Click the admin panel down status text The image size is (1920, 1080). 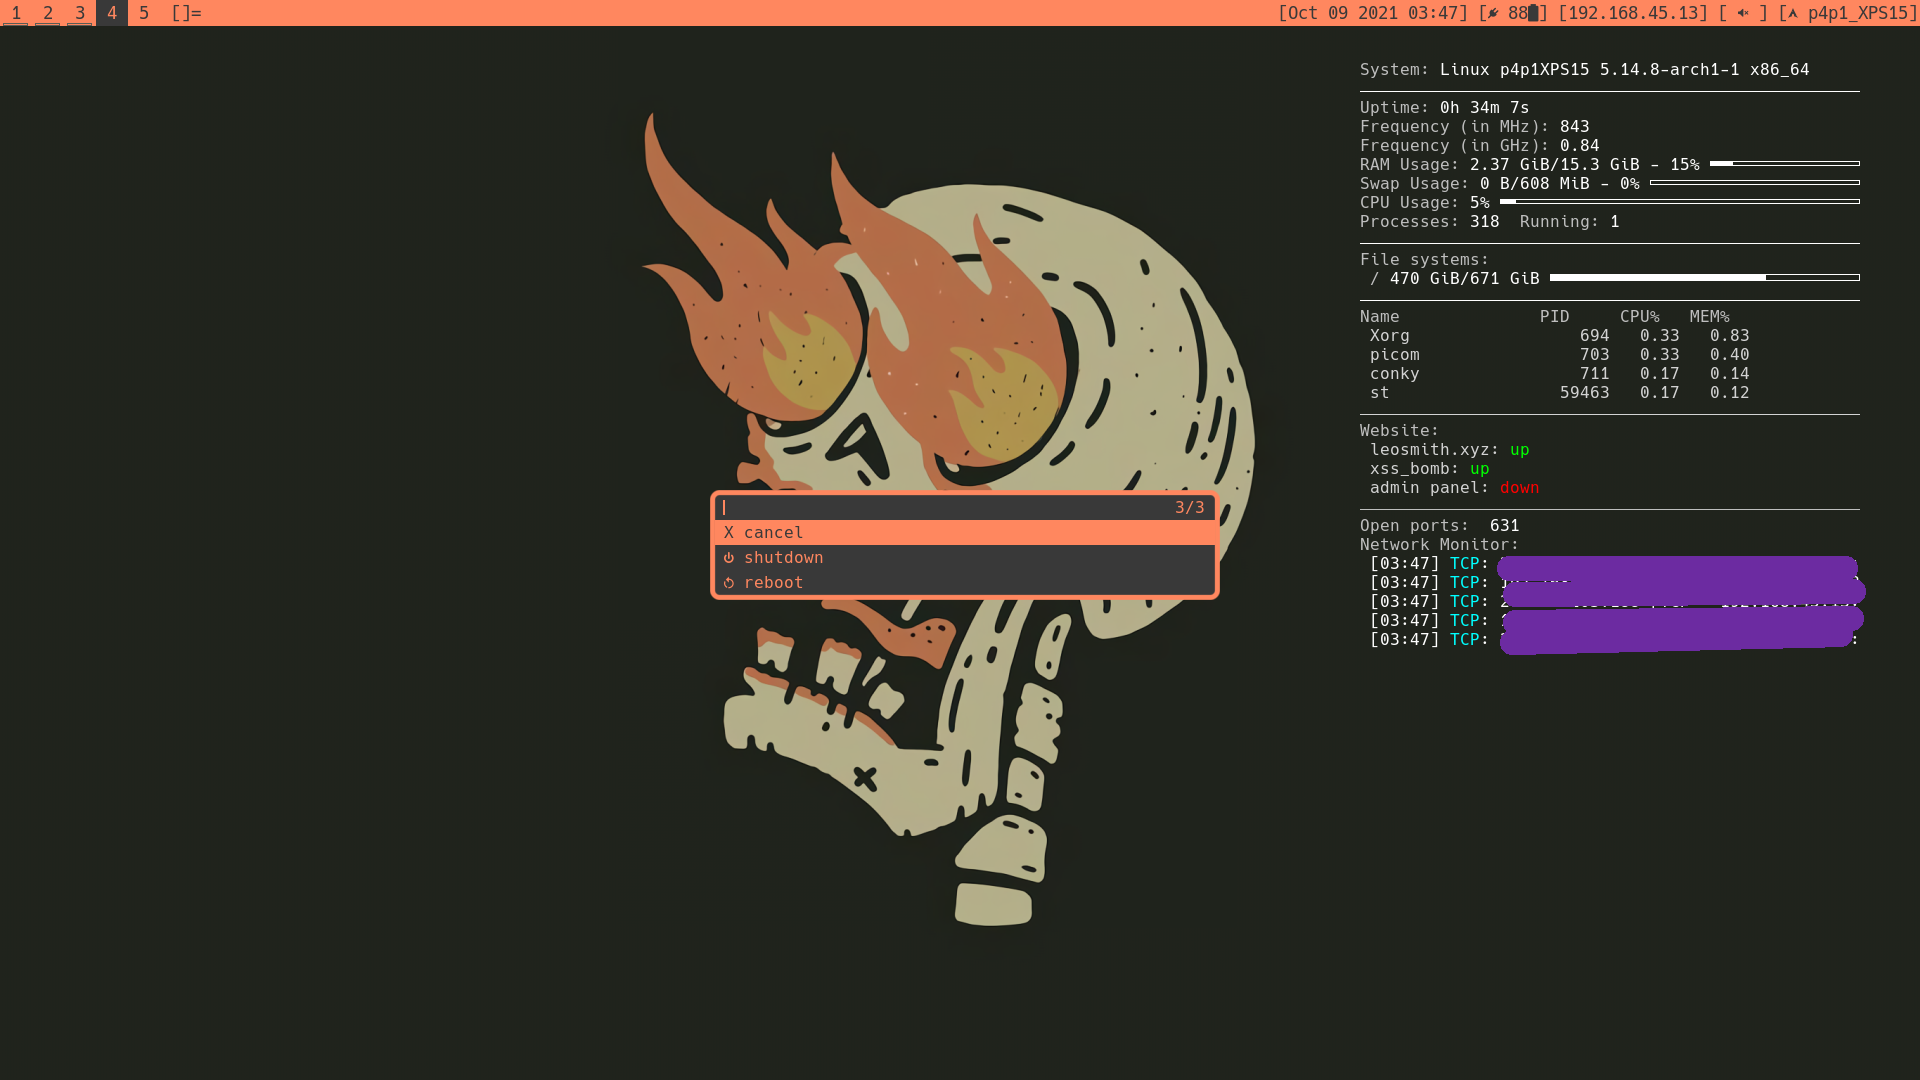(1519, 487)
